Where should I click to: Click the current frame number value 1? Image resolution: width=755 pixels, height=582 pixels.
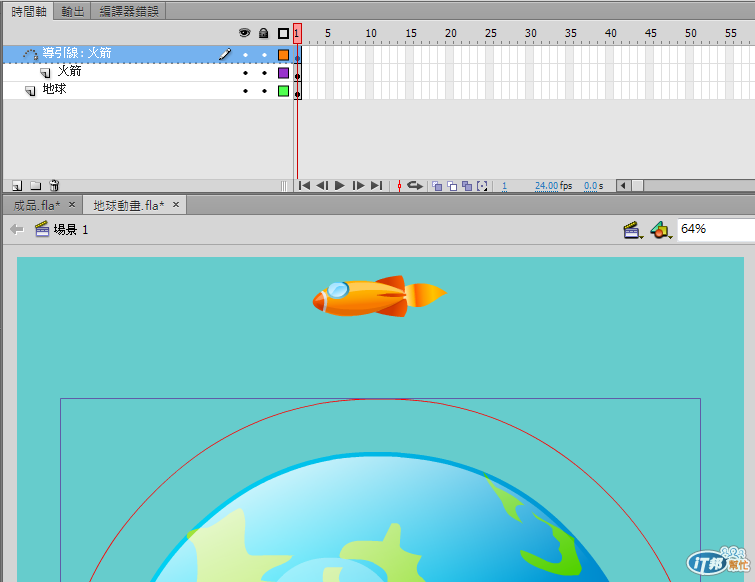coord(504,186)
